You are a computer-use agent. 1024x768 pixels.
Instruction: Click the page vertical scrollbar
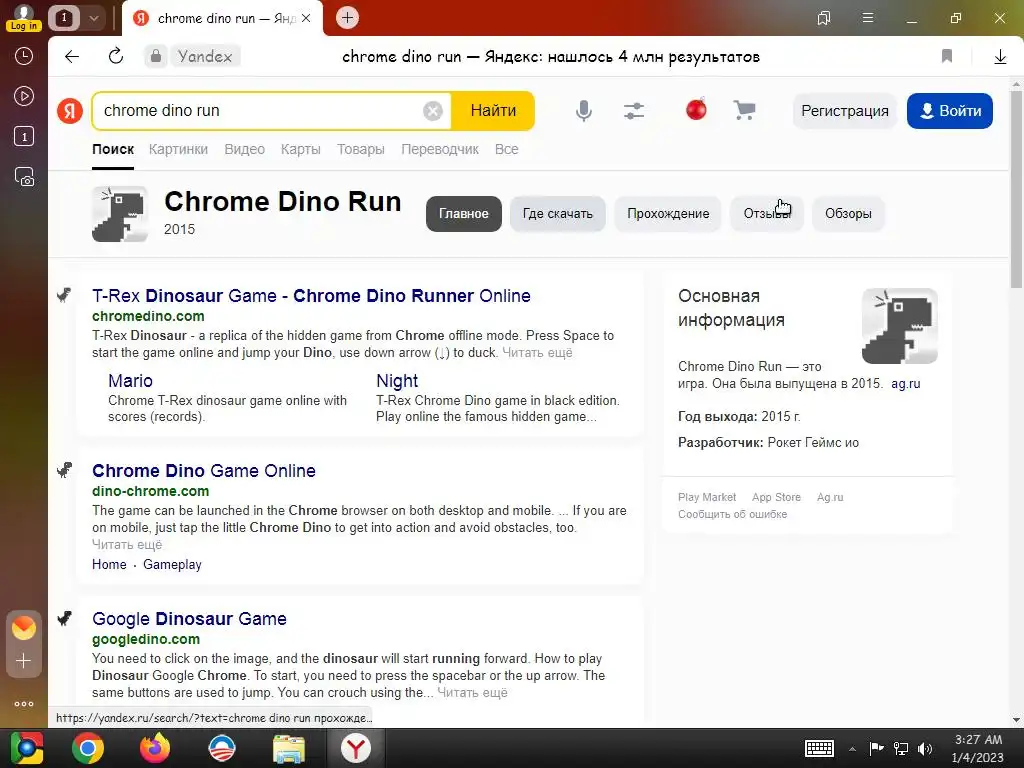tap(1016, 189)
